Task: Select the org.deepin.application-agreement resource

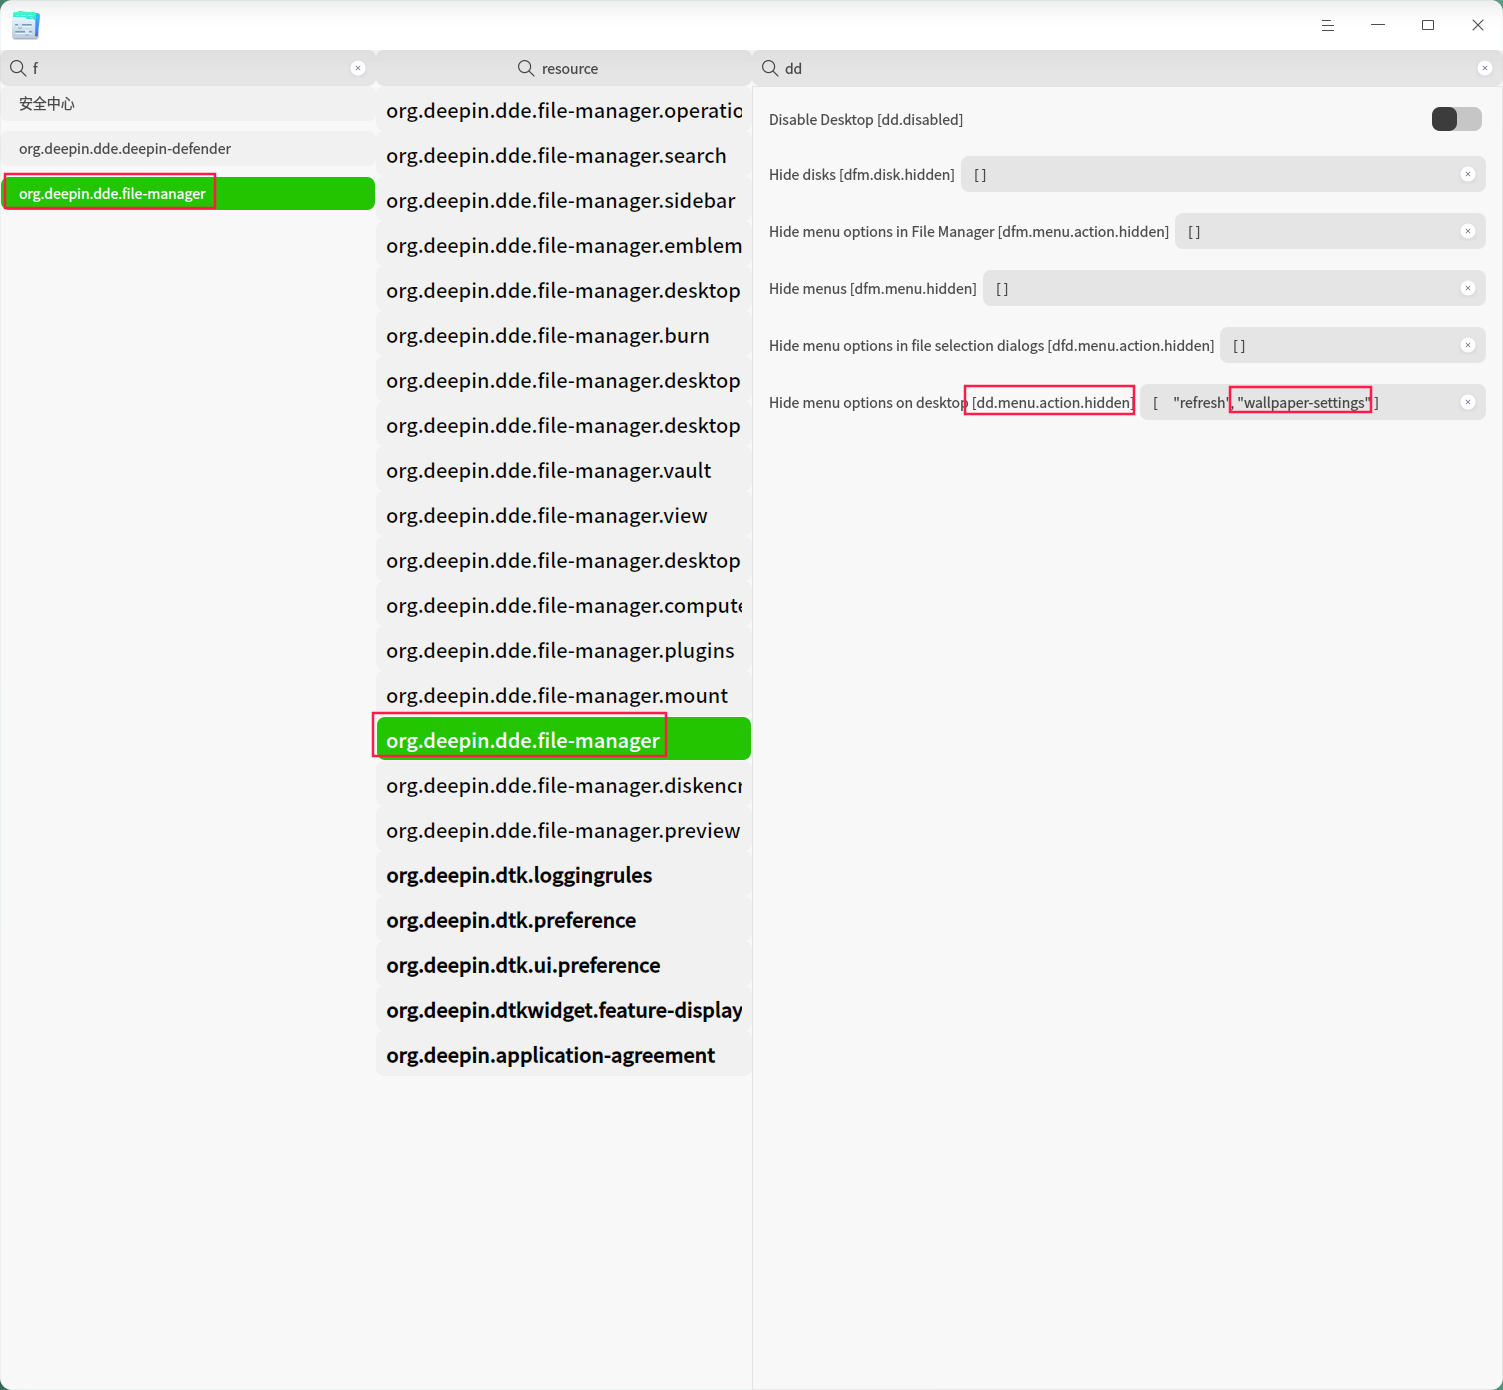Action: tap(564, 1055)
